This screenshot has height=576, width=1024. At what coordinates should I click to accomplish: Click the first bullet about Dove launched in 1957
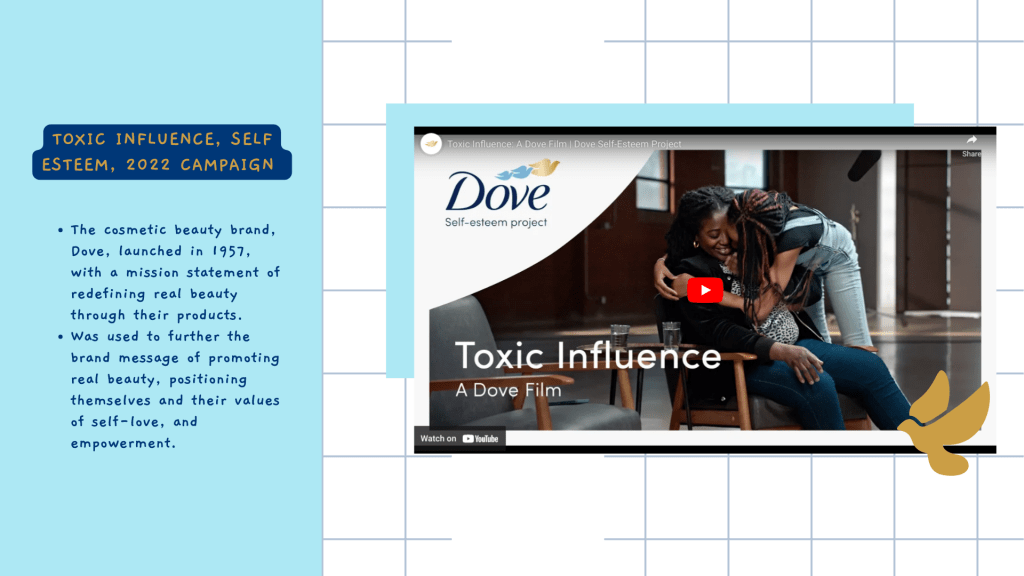172,272
